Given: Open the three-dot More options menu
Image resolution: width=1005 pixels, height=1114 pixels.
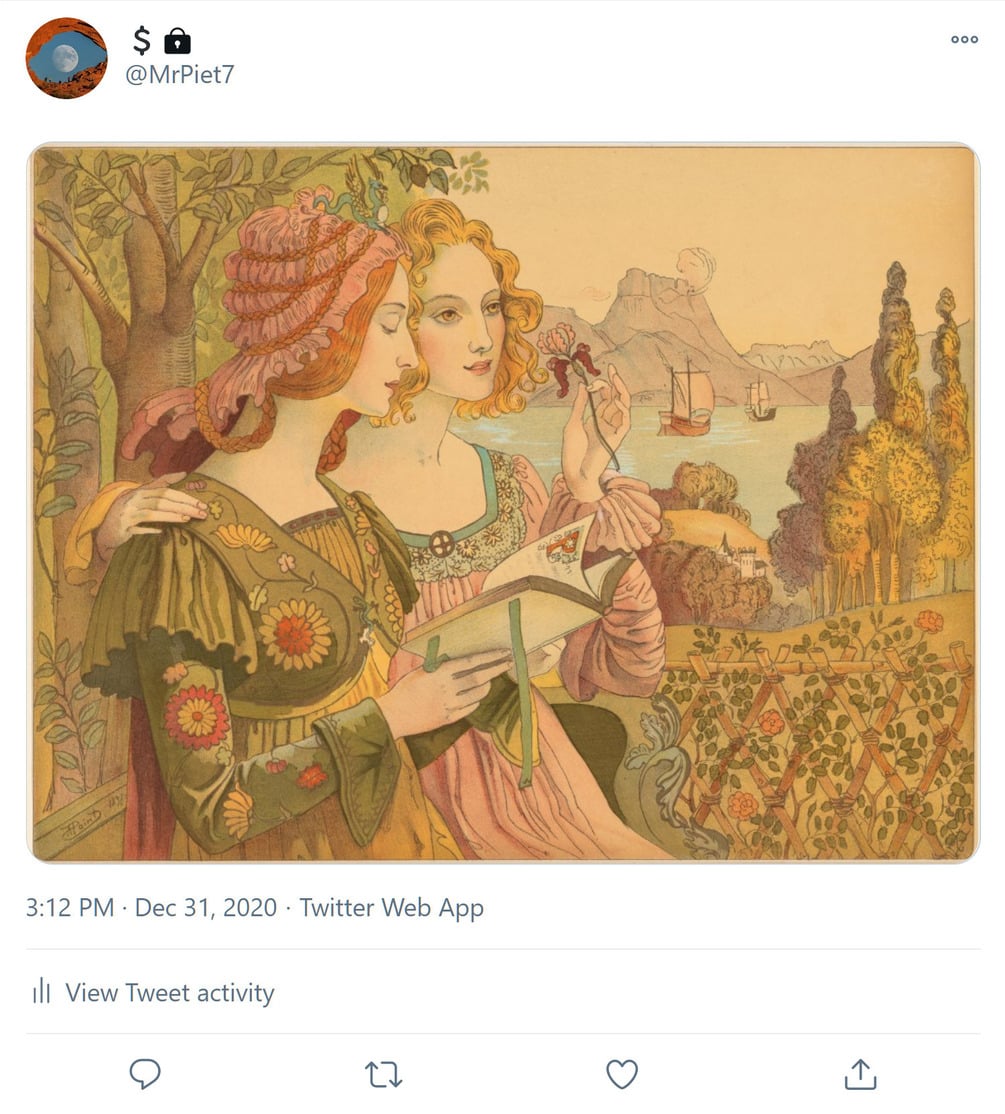Looking at the screenshot, I should pyautogui.click(x=964, y=40).
